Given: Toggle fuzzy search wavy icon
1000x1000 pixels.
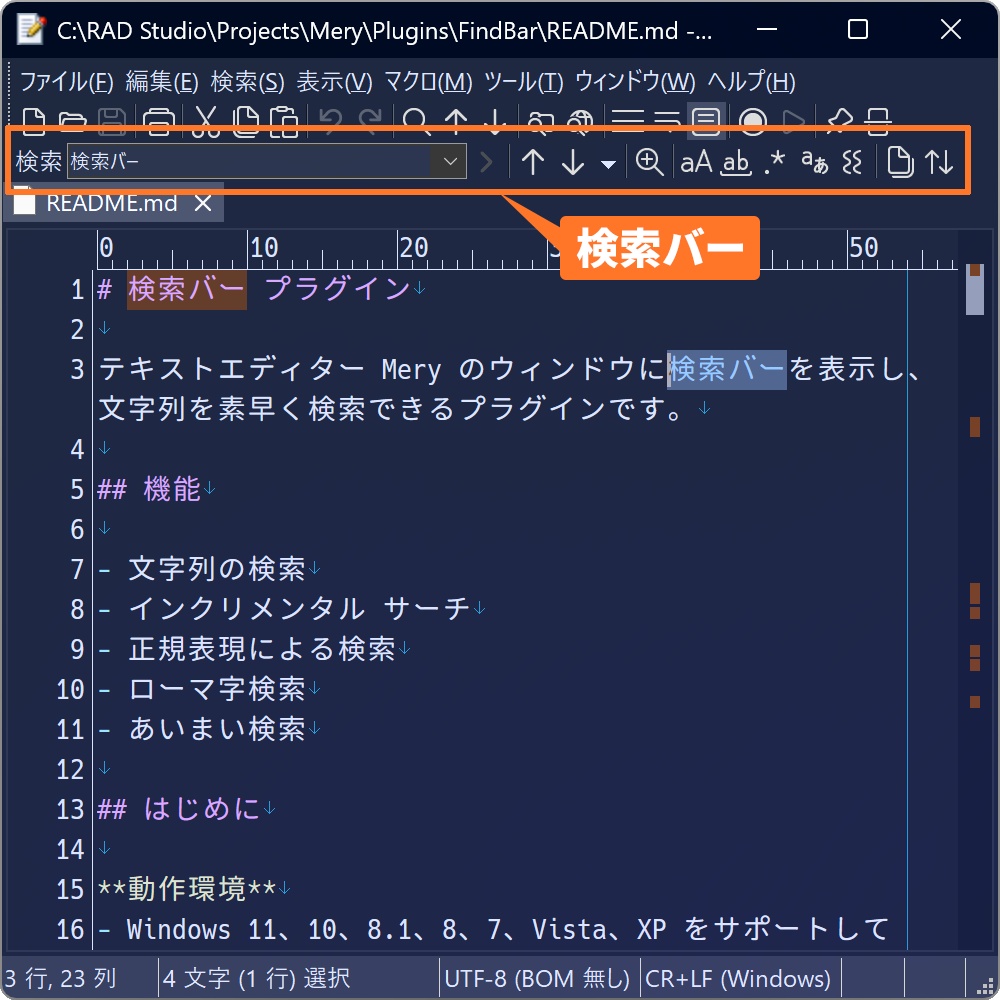Looking at the screenshot, I should point(853,162).
